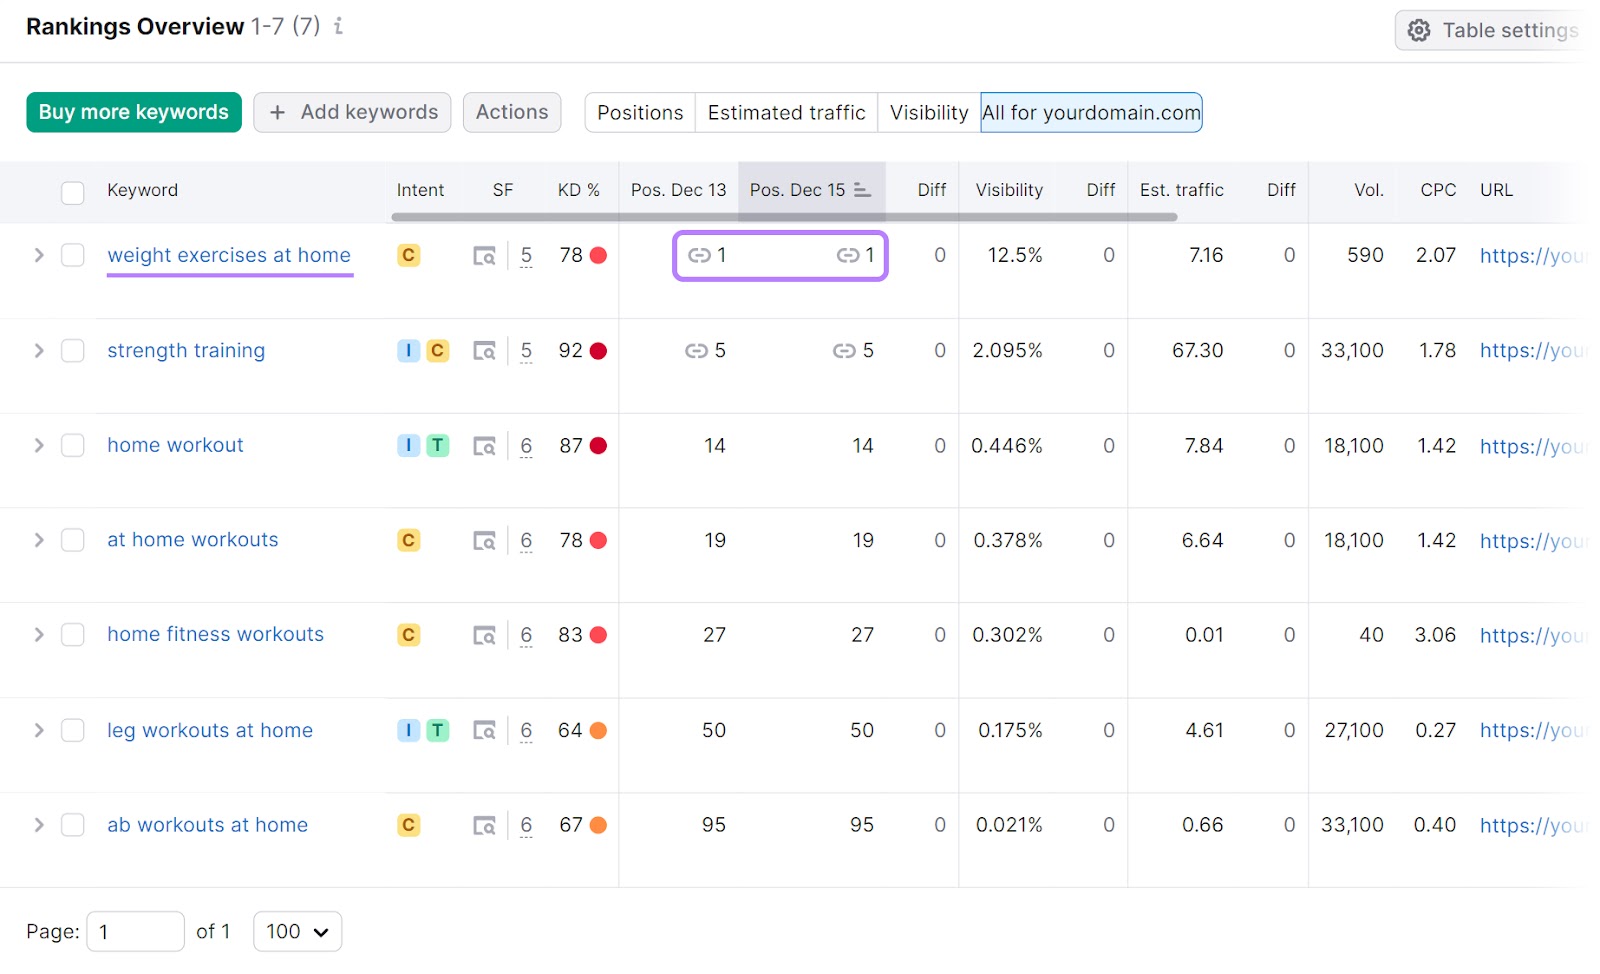Viewport: 1600px width, 974px height.
Task: Click SERP features icon for strength training
Action: click(x=484, y=351)
